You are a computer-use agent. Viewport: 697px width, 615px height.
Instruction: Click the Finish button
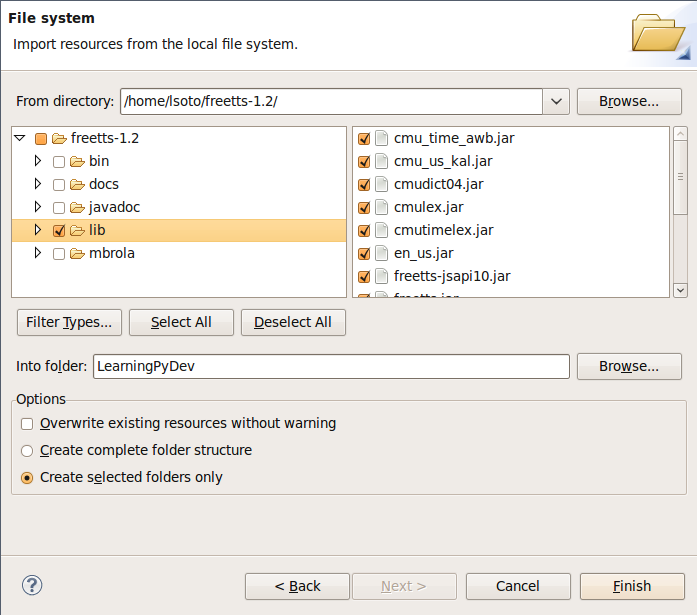(x=631, y=586)
